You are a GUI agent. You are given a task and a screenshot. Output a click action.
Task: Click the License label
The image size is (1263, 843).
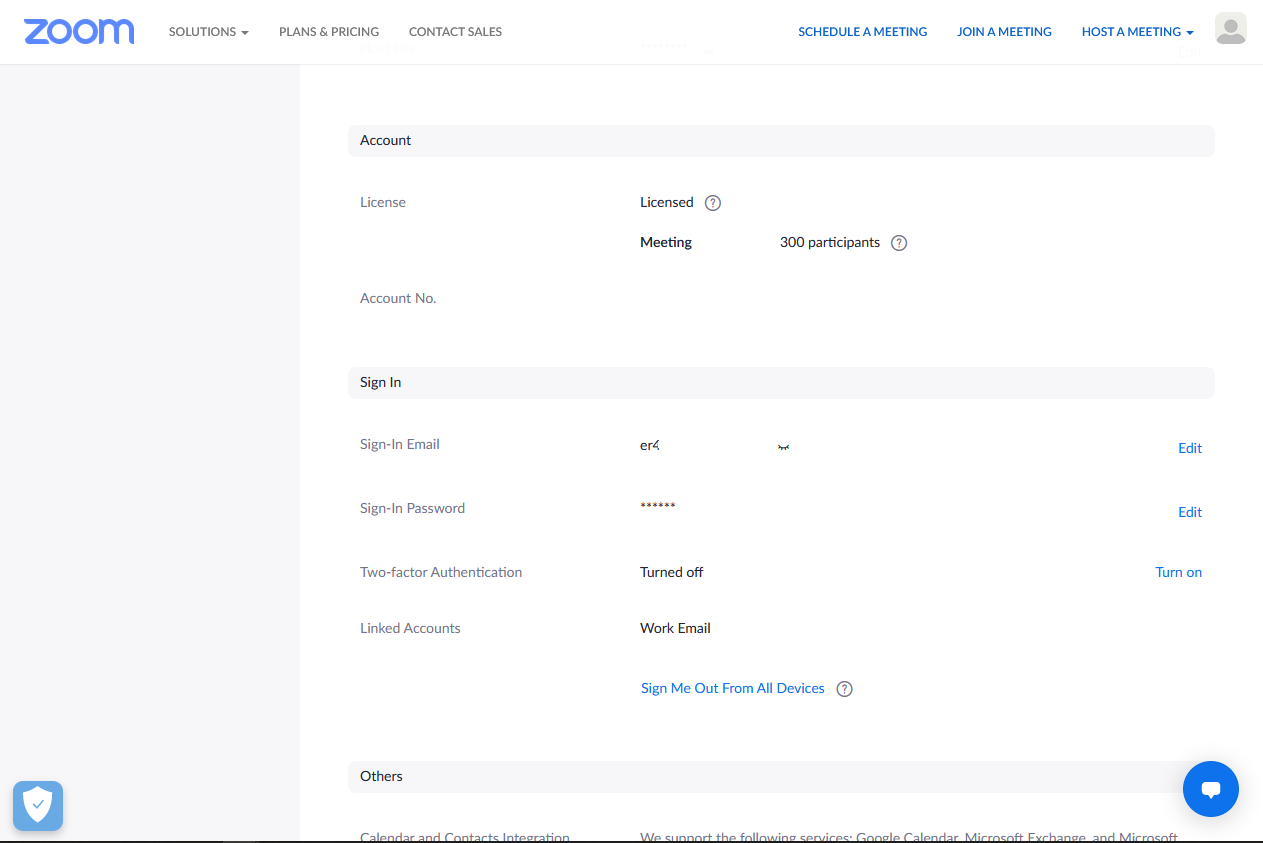point(383,202)
